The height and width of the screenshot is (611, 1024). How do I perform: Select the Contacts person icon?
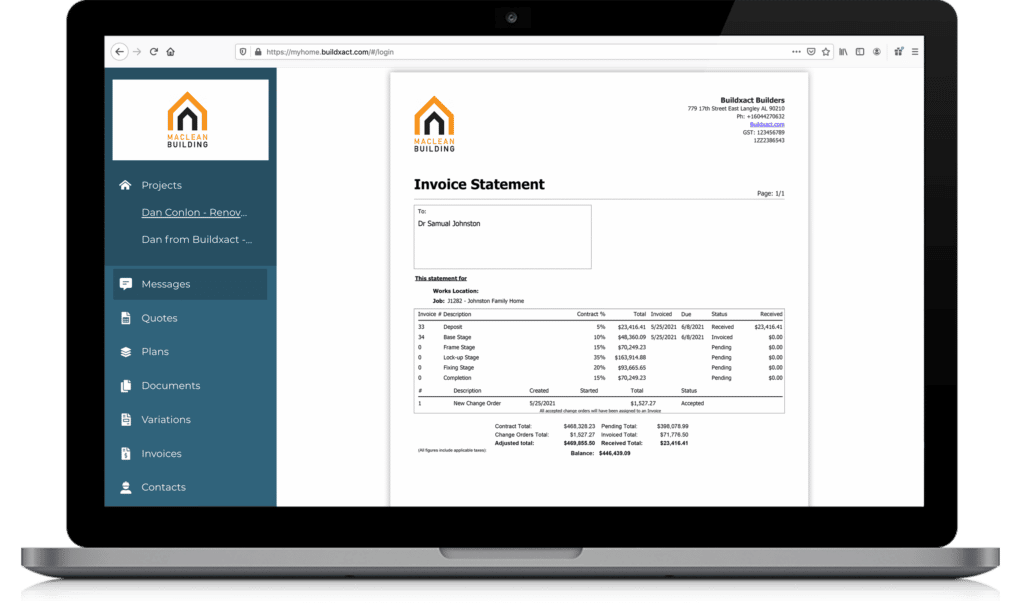click(125, 487)
